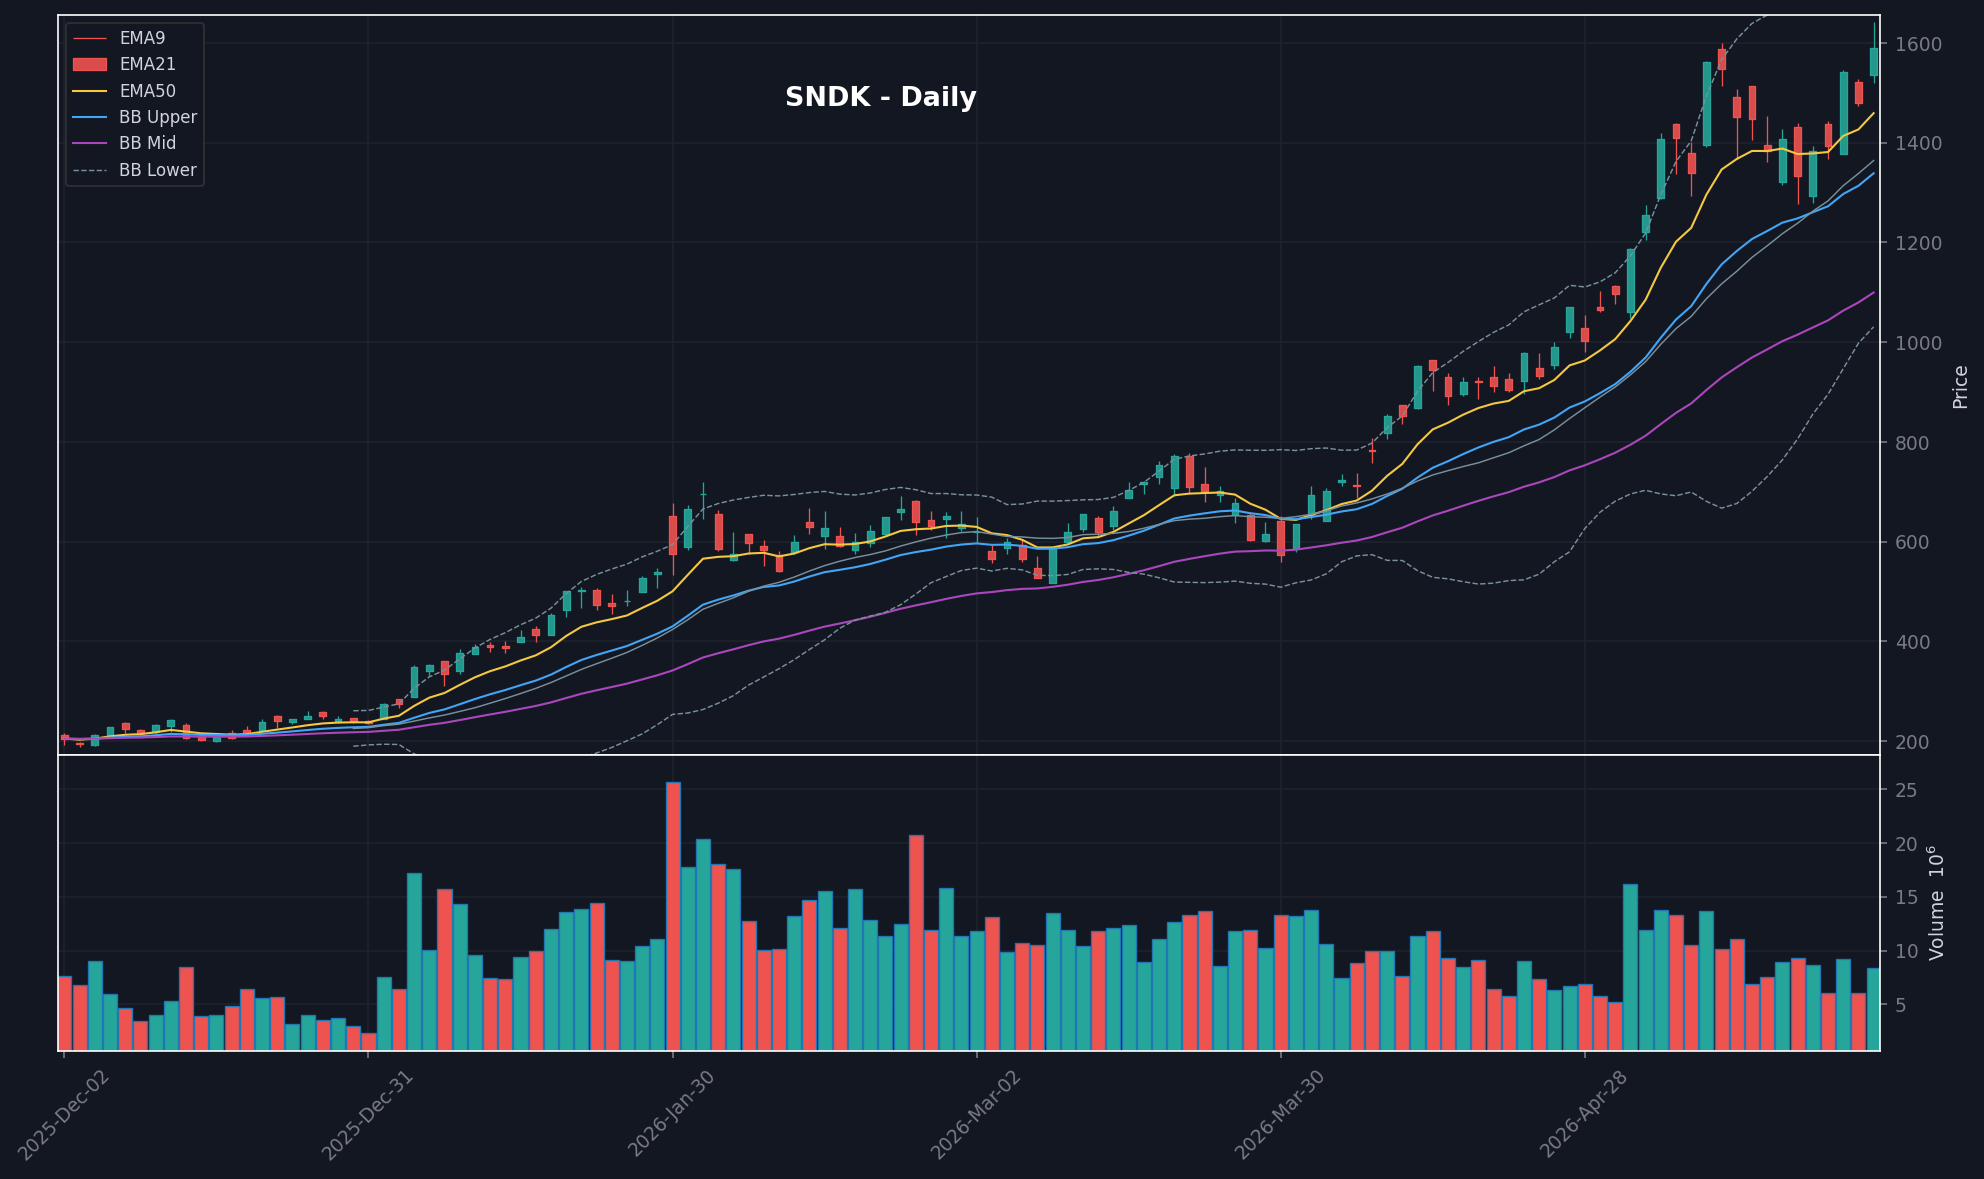Click the 2026-Jan-30 date label

pyautogui.click(x=672, y=1114)
